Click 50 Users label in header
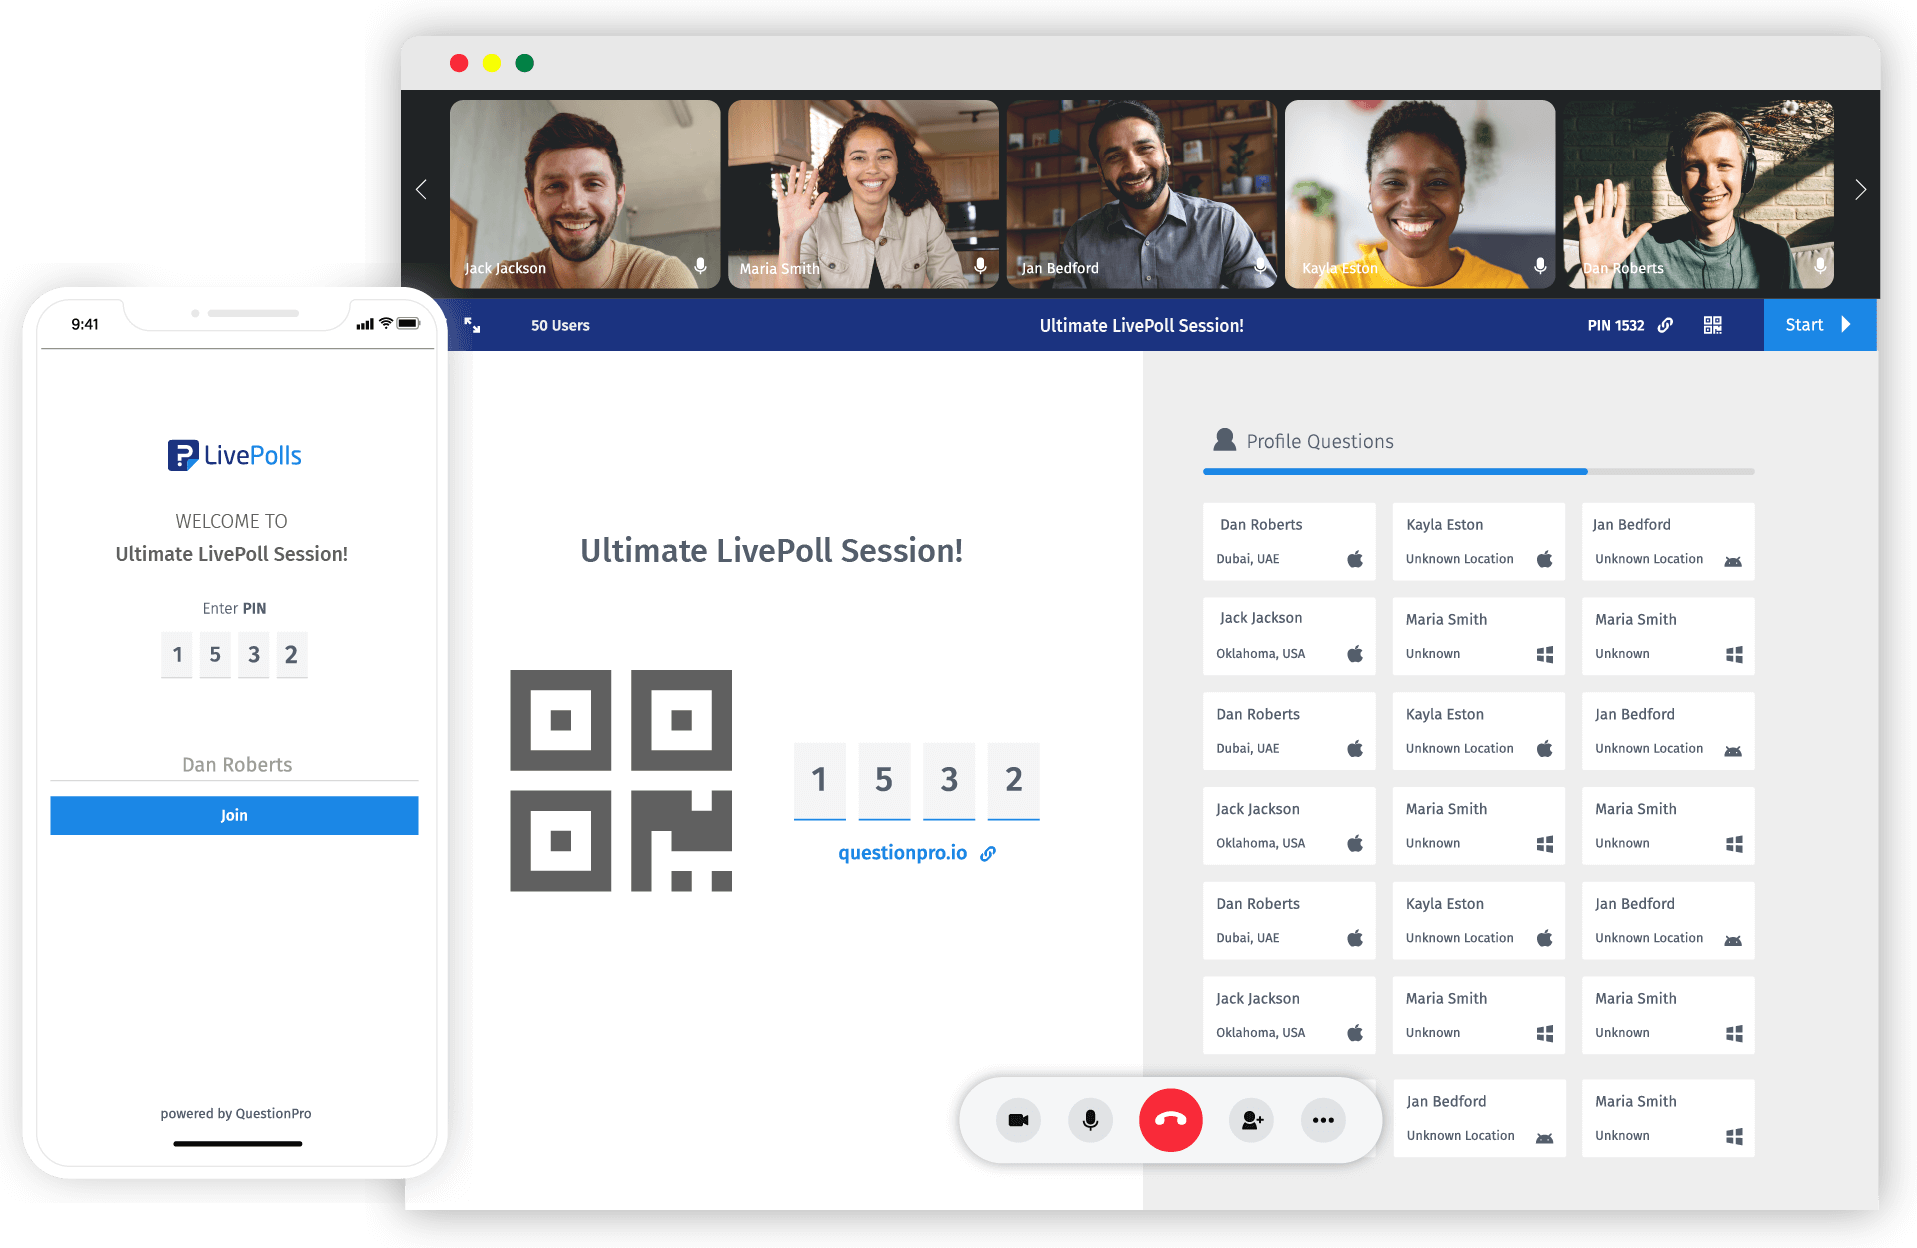 click(560, 326)
